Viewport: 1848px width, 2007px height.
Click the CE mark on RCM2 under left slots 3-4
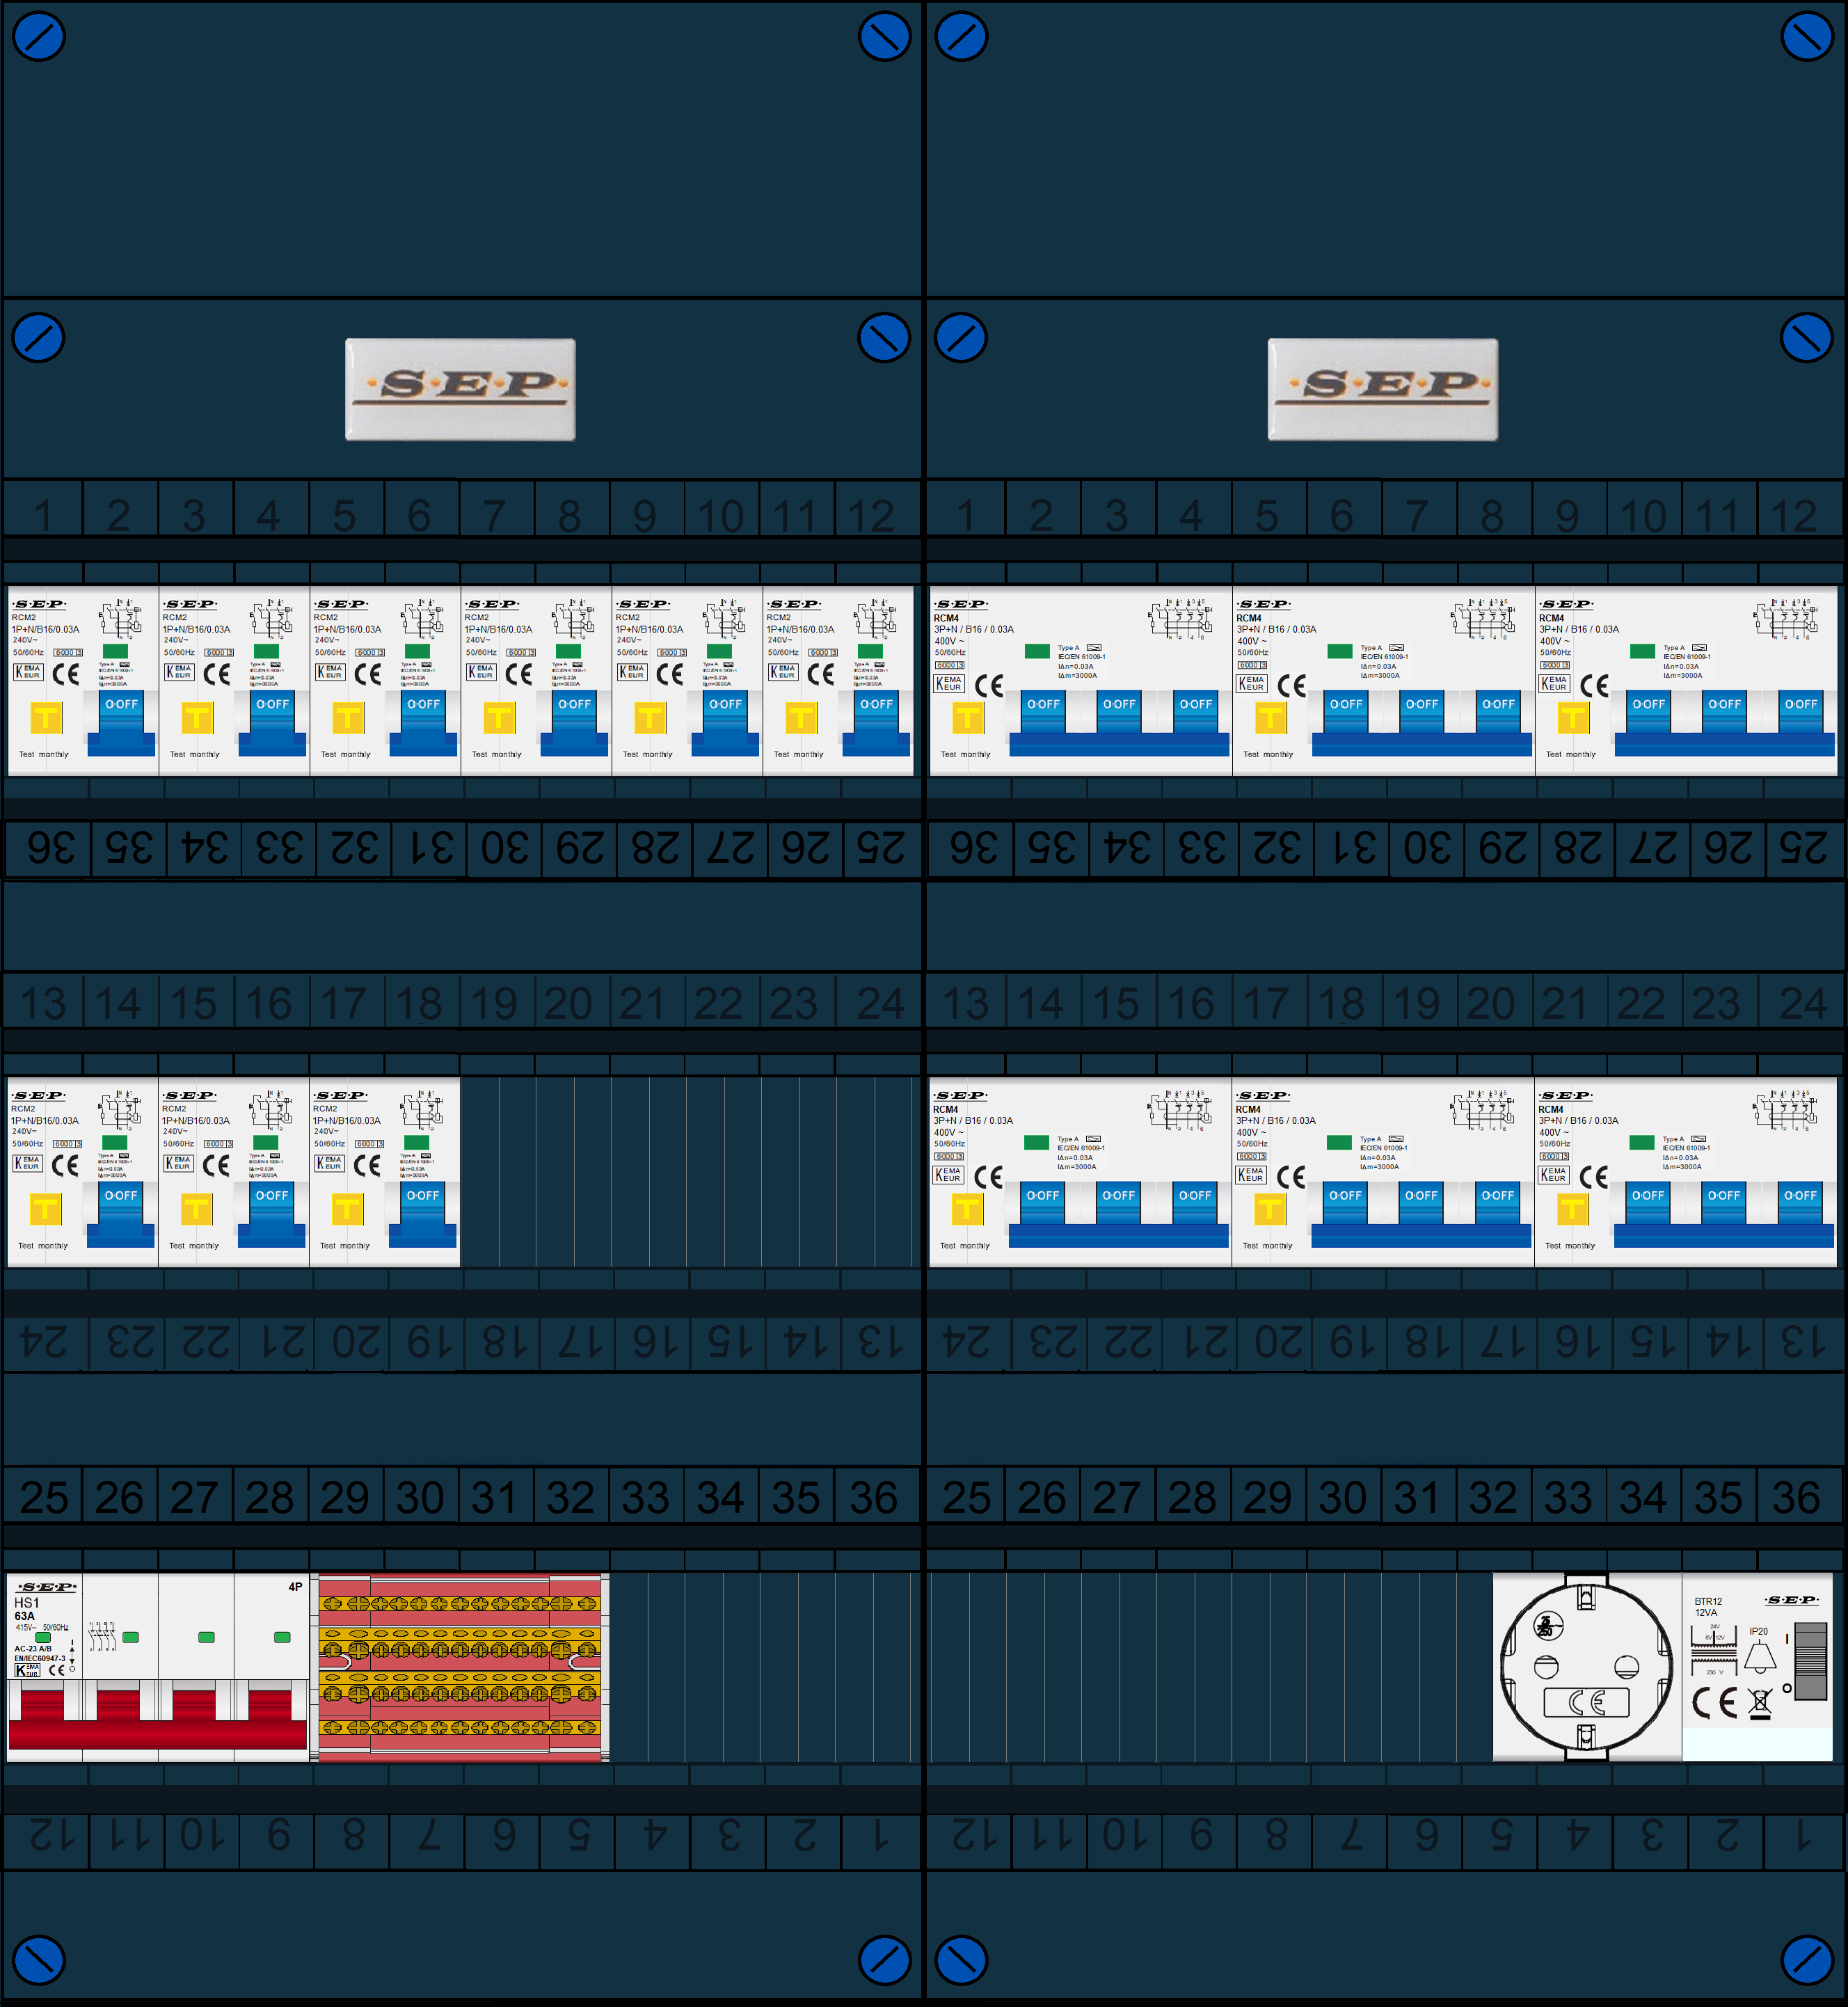pyautogui.click(x=217, y=674)
